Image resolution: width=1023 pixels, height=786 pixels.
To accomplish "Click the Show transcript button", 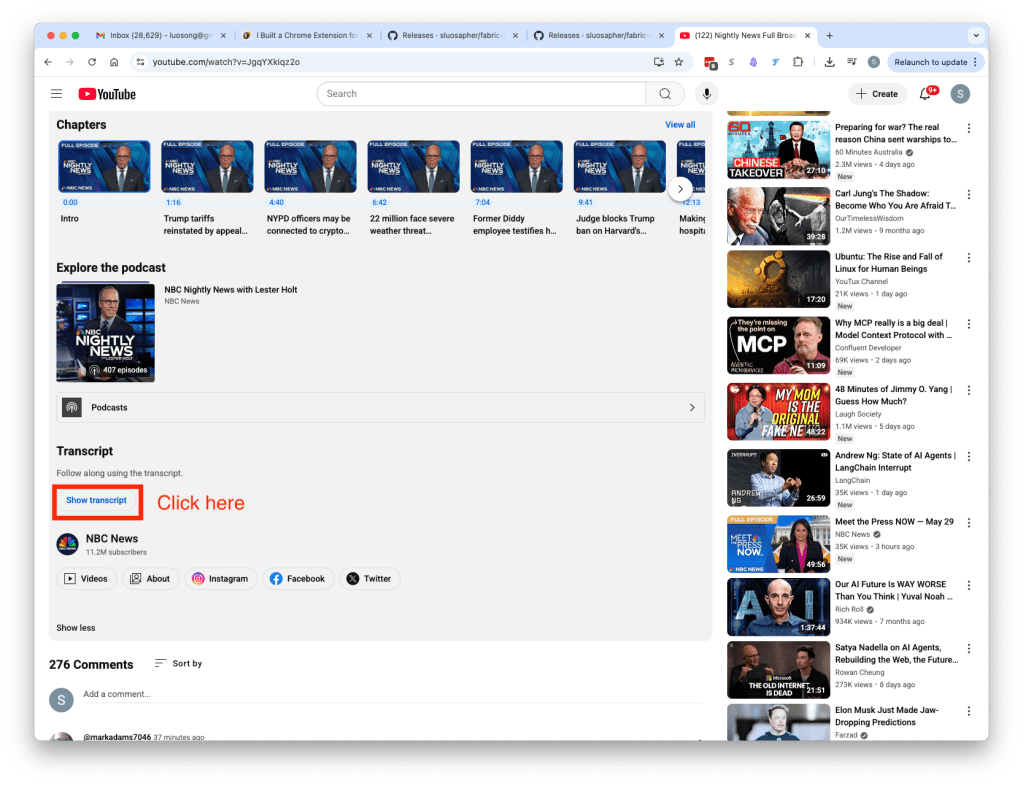I will [96, 501].
